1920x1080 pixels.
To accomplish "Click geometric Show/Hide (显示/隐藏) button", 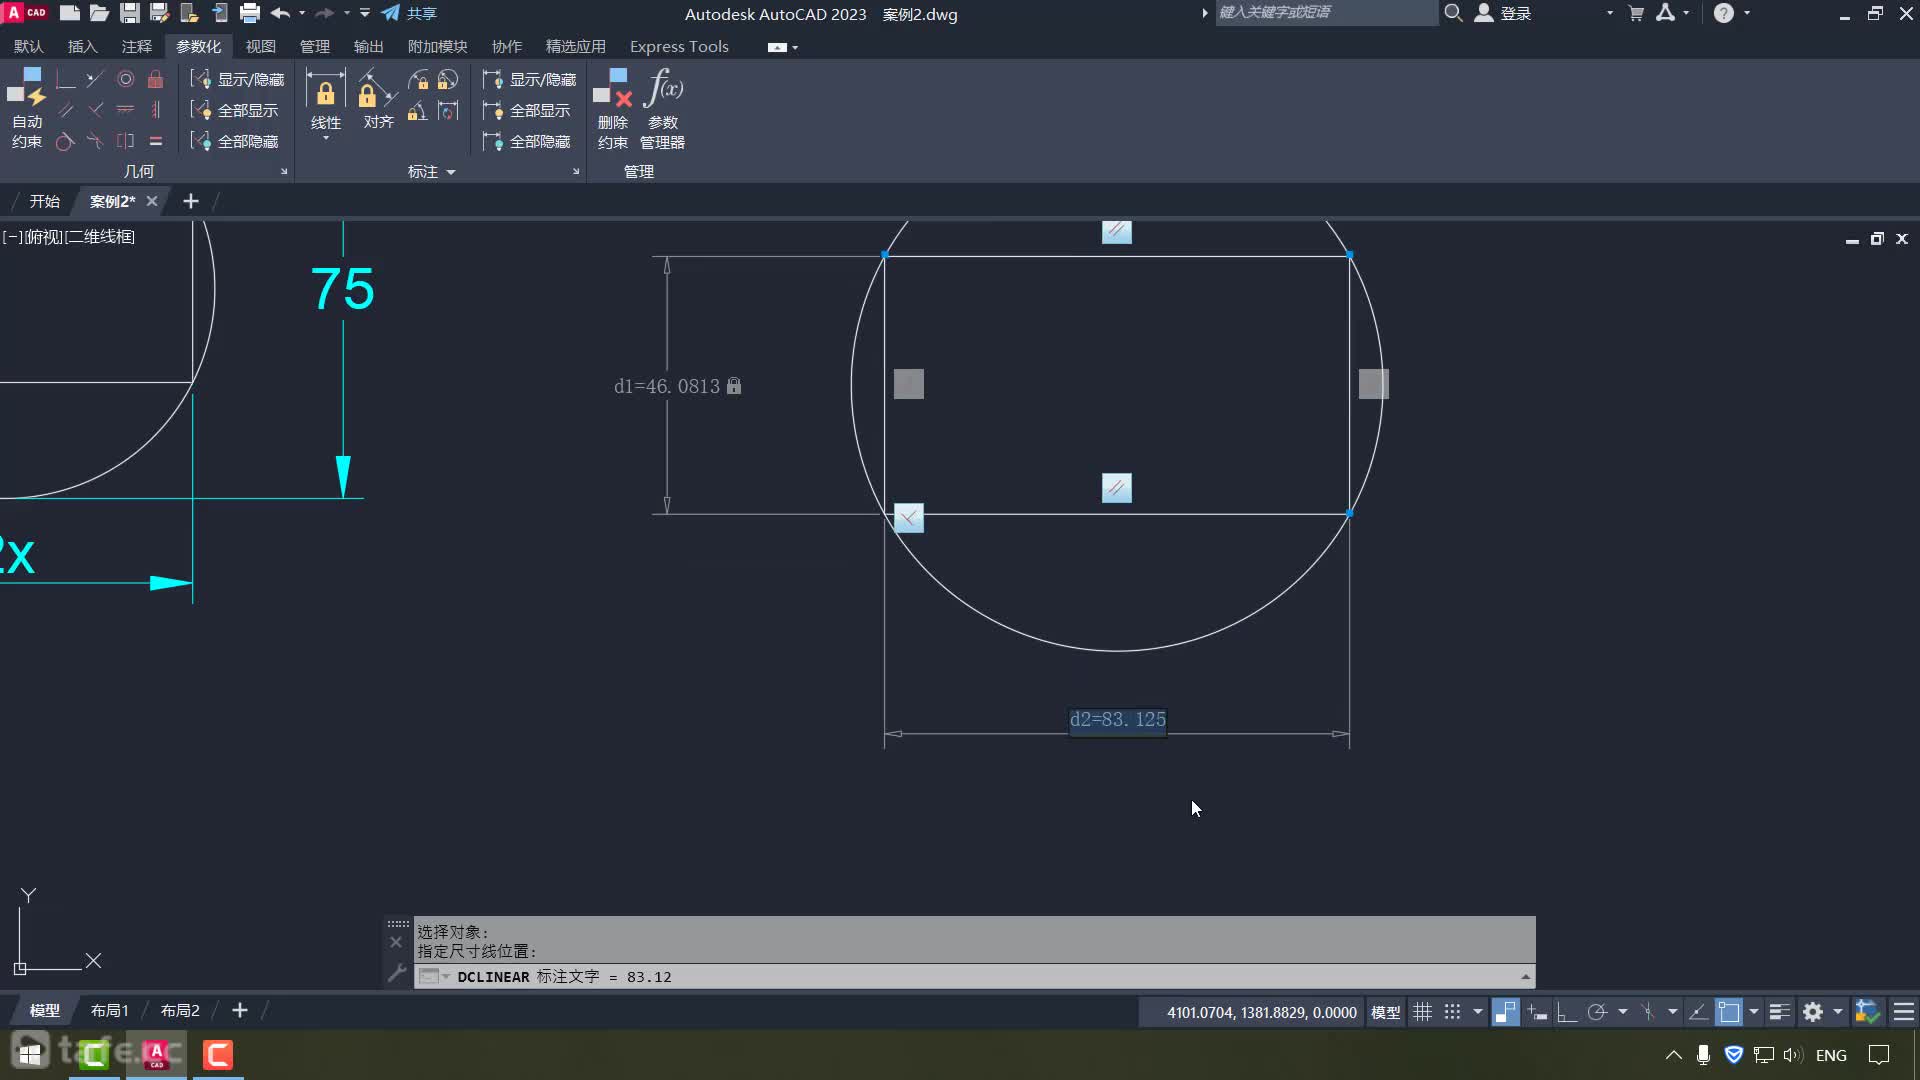I will (237, 79).
